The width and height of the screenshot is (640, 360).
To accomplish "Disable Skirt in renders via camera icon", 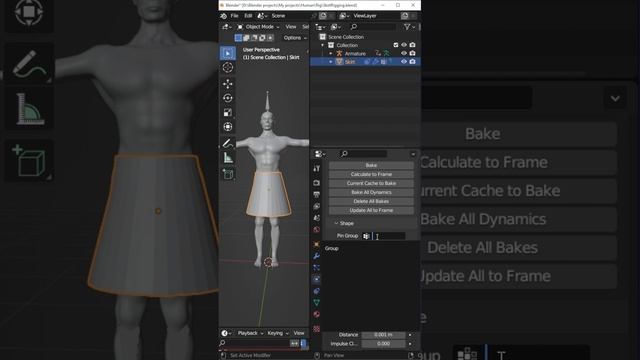I will 412,62.
